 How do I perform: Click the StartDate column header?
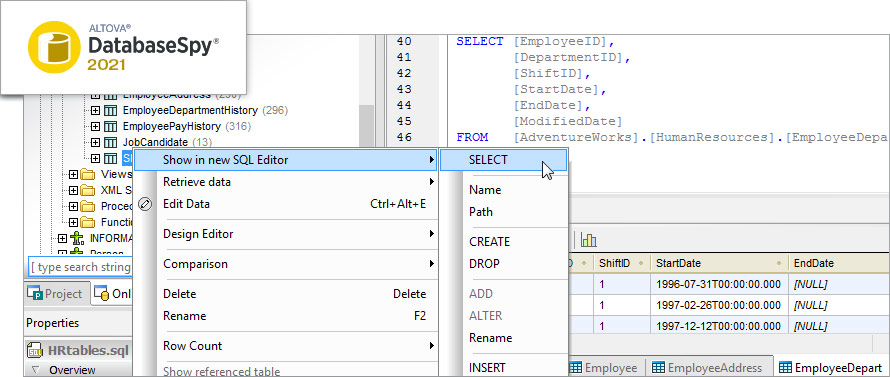click(719, 263)
